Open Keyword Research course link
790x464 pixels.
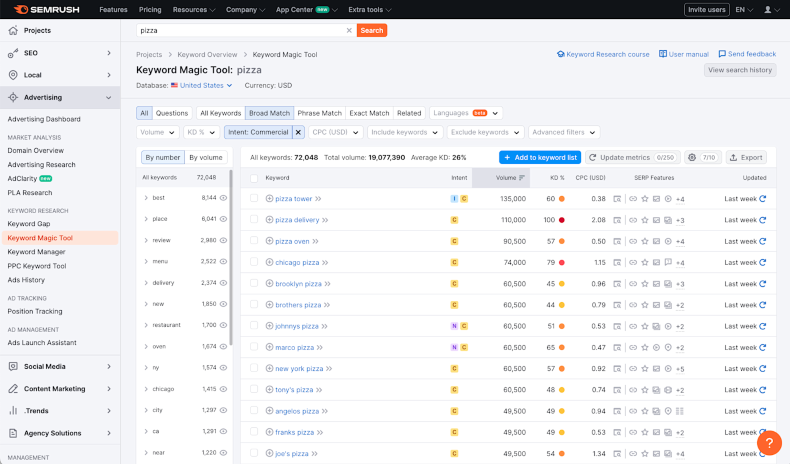[603, 54]
